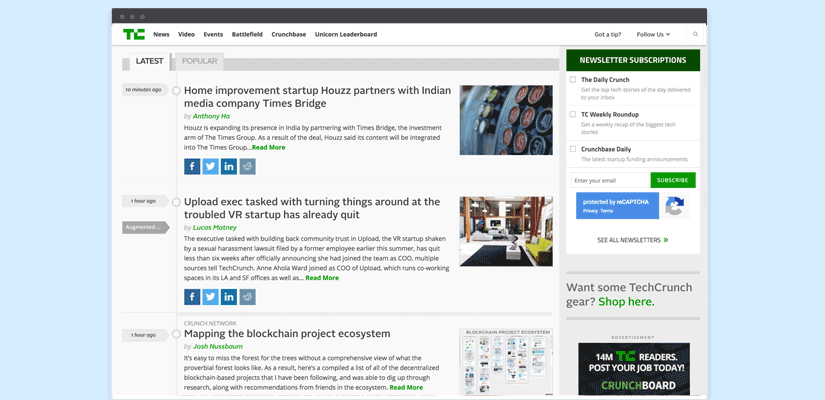Open the Houzz partners with Times Bridge headline
The width and height of the screenshot is (825, 400).
coord(317,97)
